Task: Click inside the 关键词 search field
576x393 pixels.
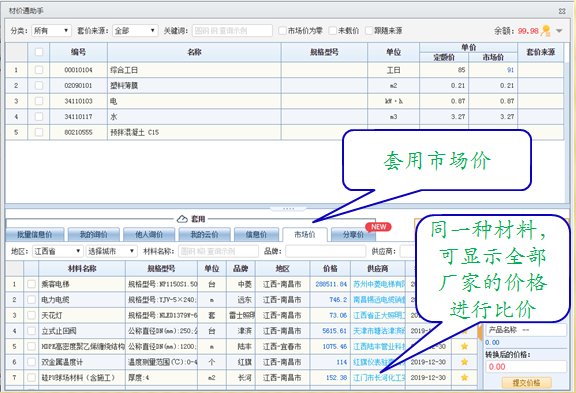Action: (x=232, y=30)
